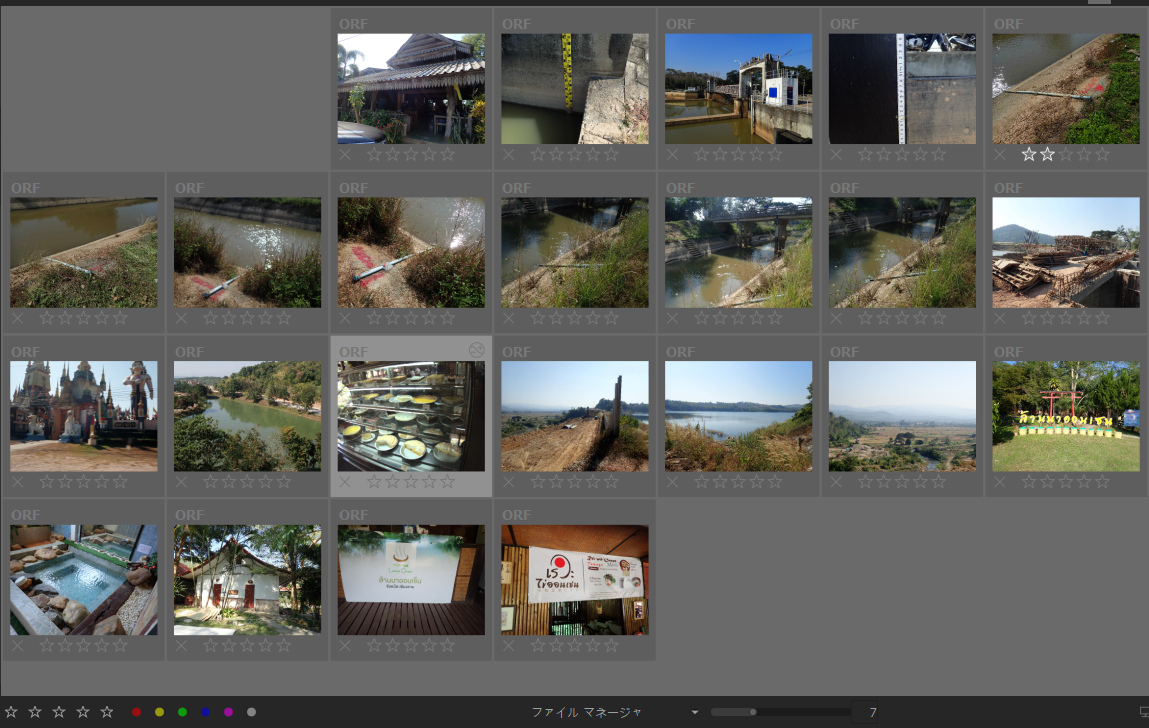Give the restaurant banner photo one star
Screen dimensions: 1149x728
(538, 646)
